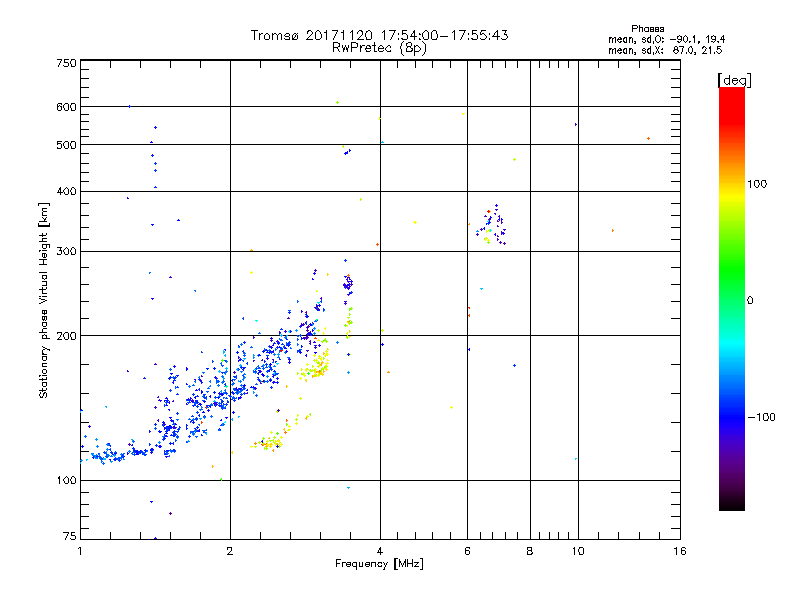800x600 pixels.
Task: Click the purple-blue point cluster near 6.7 MHz, 340 km
Action: coord(491,224)
